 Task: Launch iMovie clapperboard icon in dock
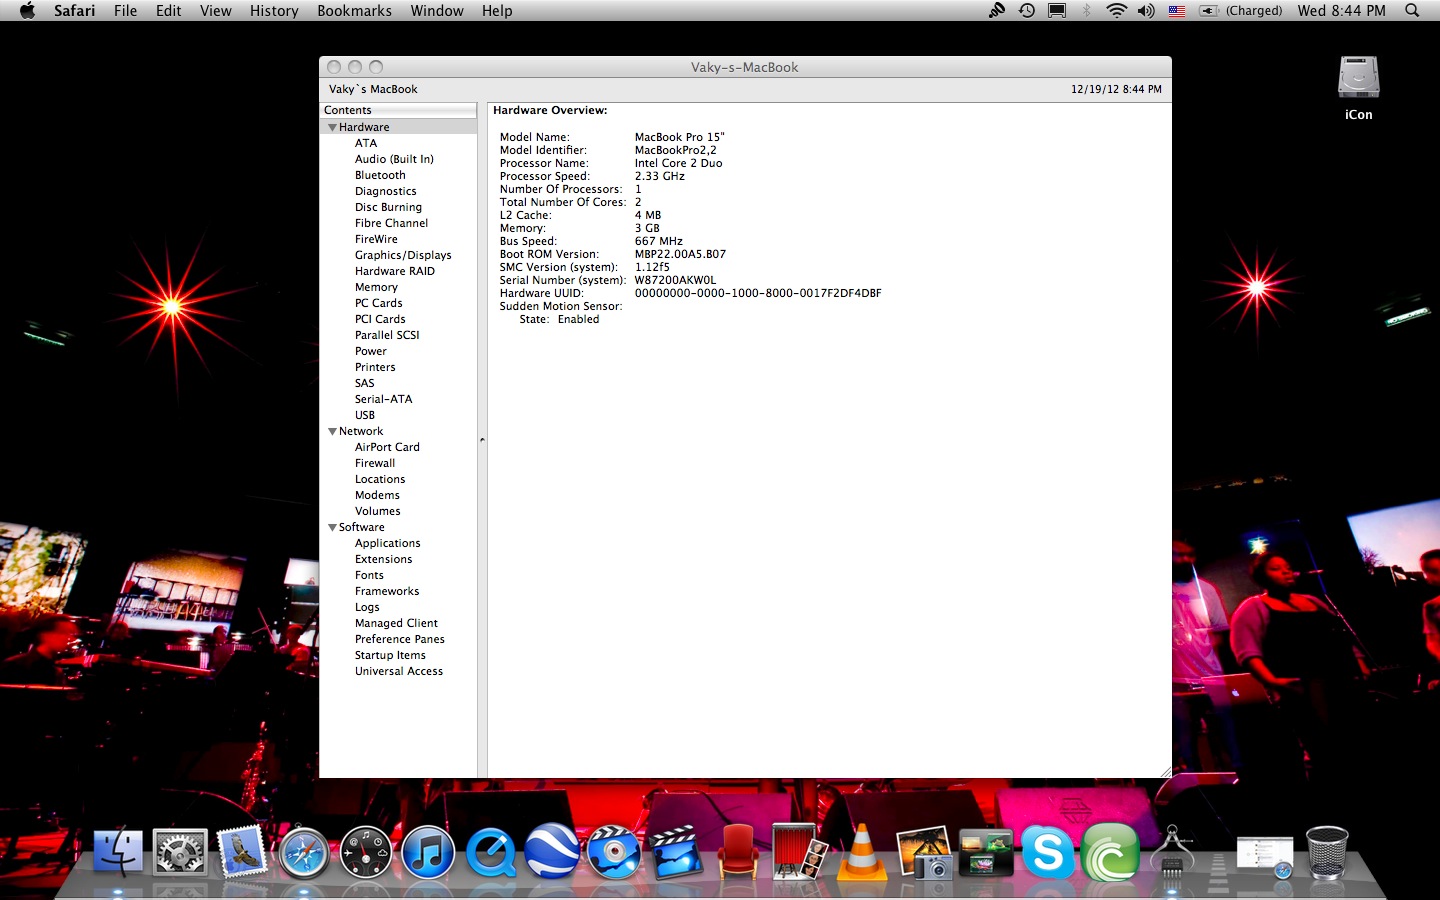click(676, 853)
